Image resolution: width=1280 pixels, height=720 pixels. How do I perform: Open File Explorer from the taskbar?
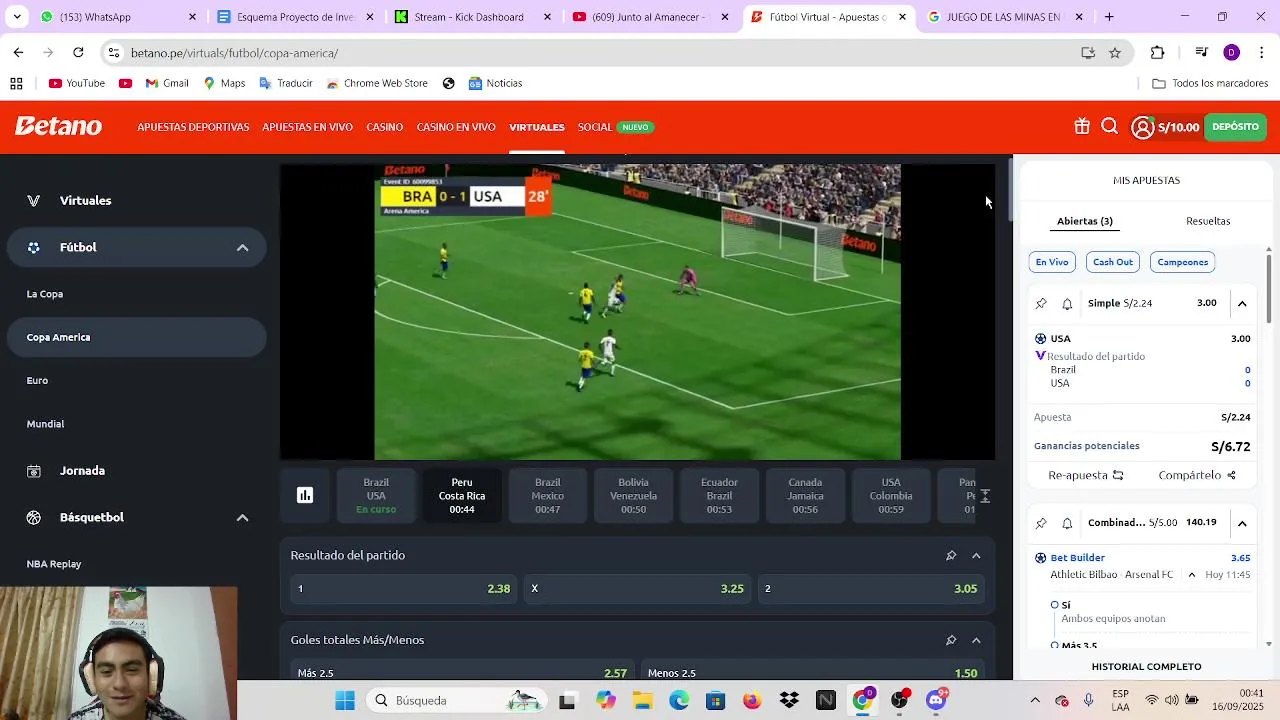click(642, 700)
